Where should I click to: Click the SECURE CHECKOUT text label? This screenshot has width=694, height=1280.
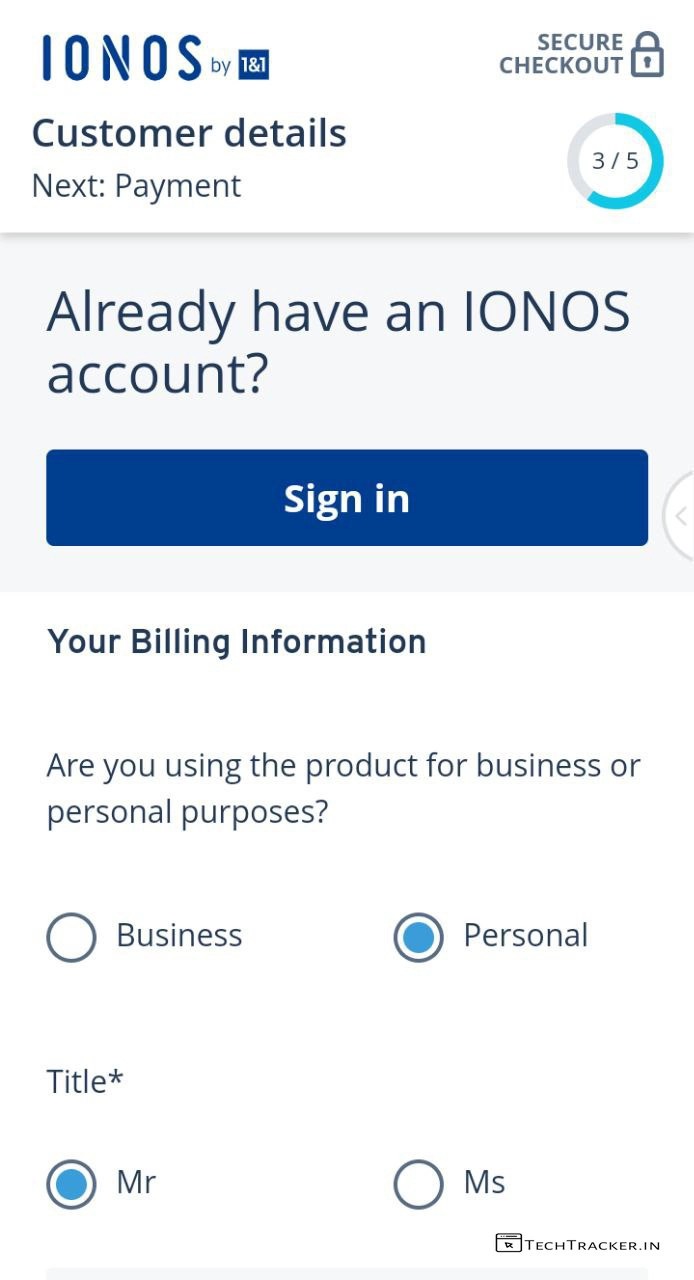coord(561,54)
